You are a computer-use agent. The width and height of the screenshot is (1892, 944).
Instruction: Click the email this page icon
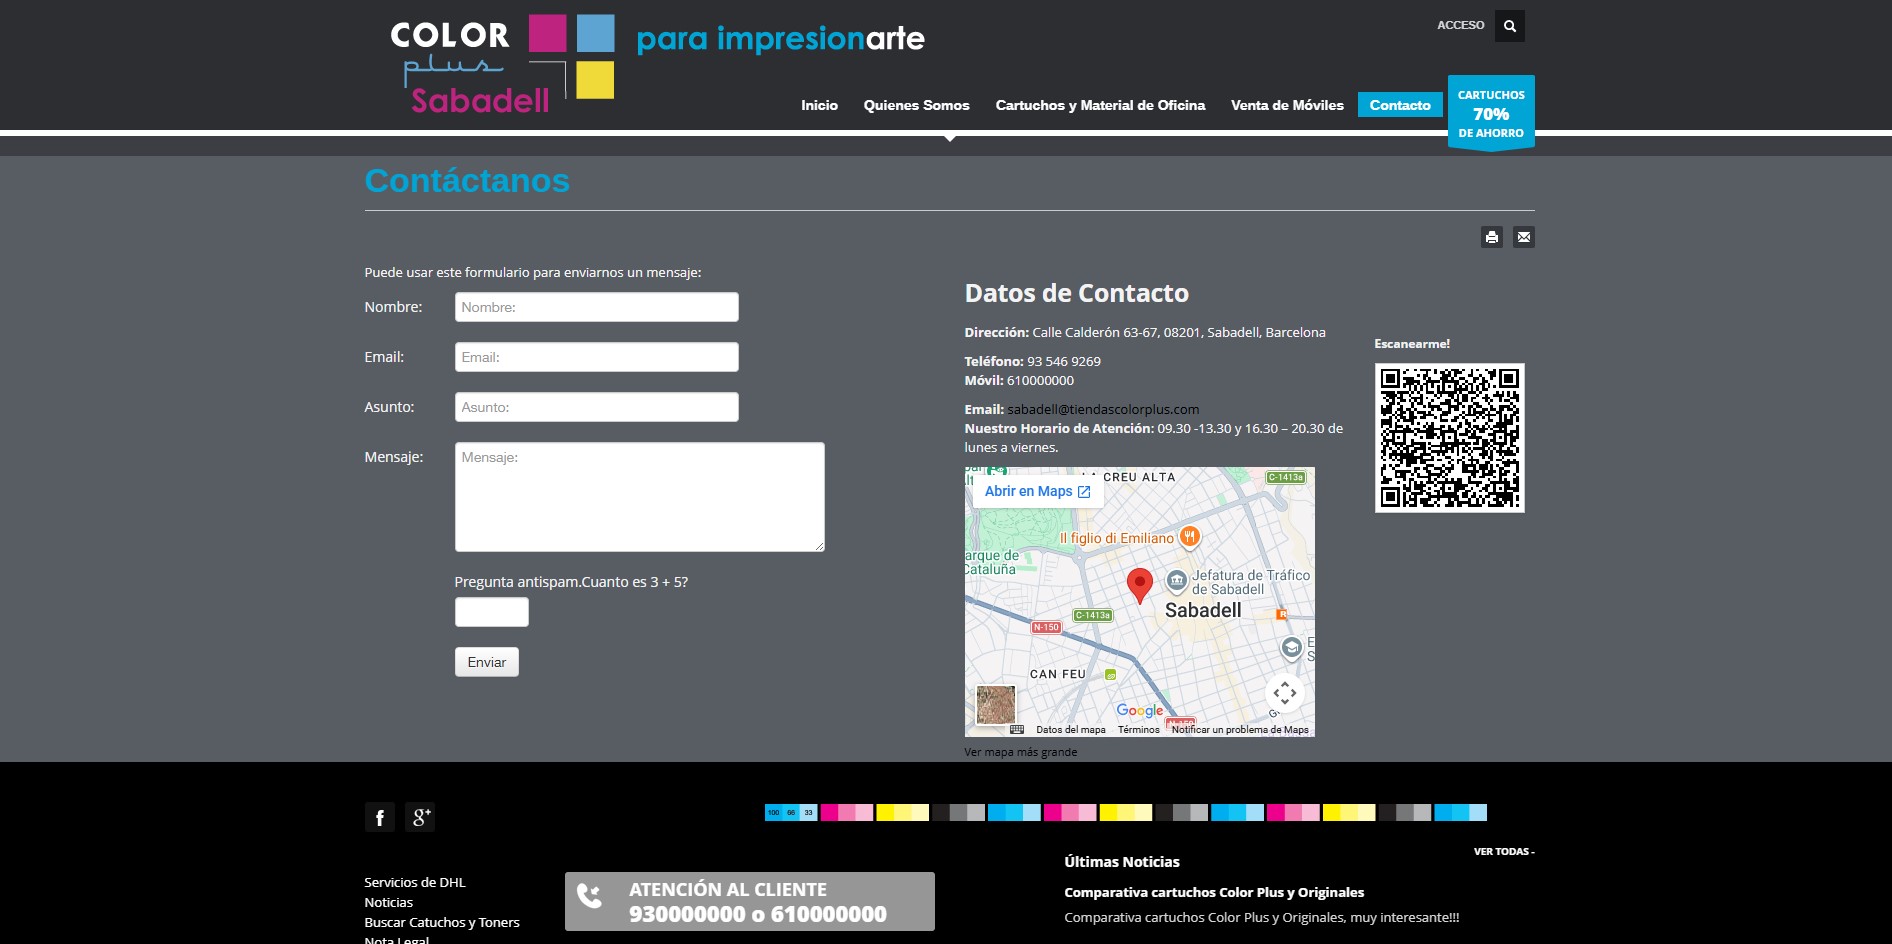tap(1523, 237)
